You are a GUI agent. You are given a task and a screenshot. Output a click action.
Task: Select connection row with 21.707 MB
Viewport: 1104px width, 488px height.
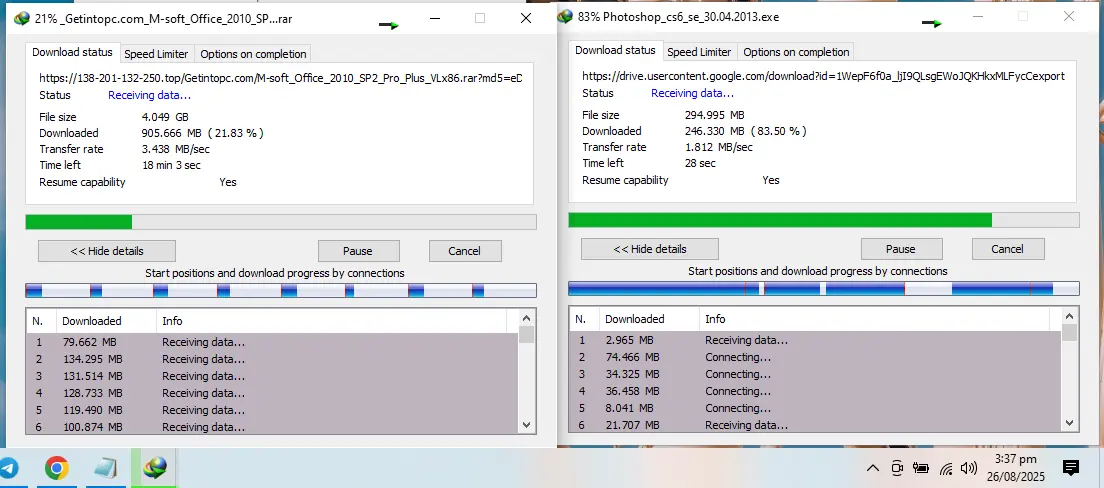point(816,425)
